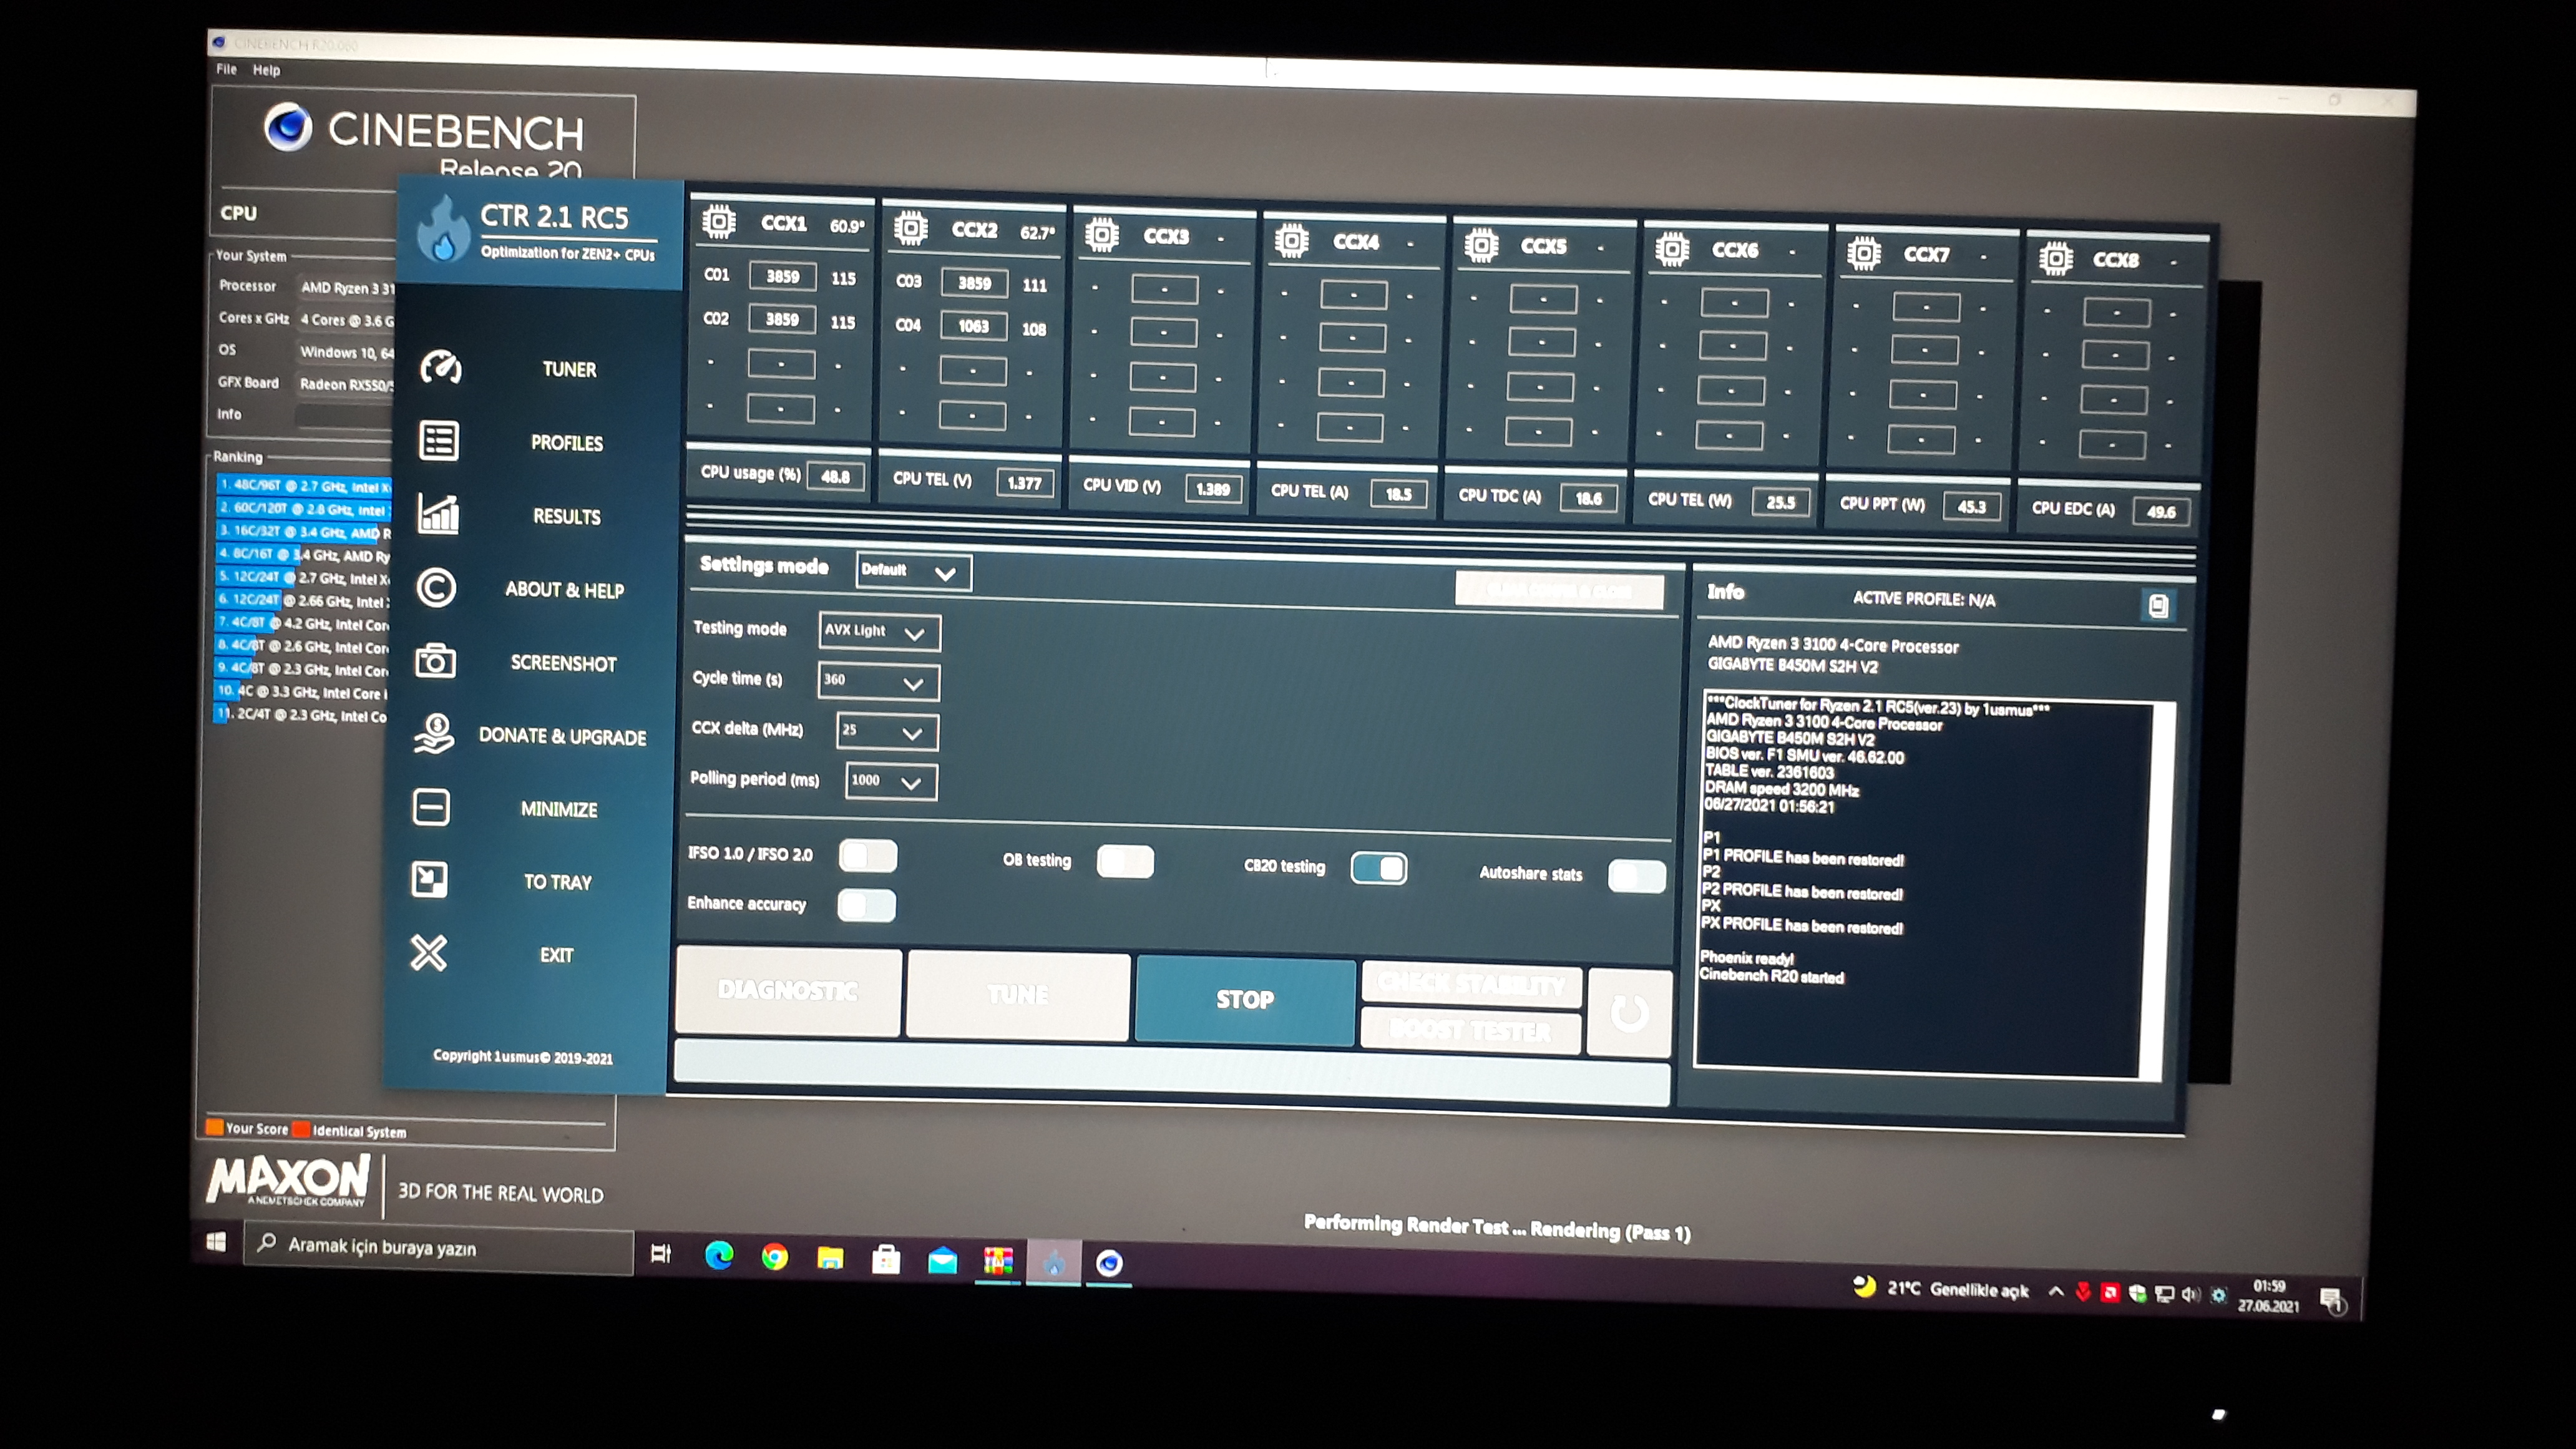Click the STOP button
The height and width of the screenshot is (1449, 2576).
[x=1245, y=999]
